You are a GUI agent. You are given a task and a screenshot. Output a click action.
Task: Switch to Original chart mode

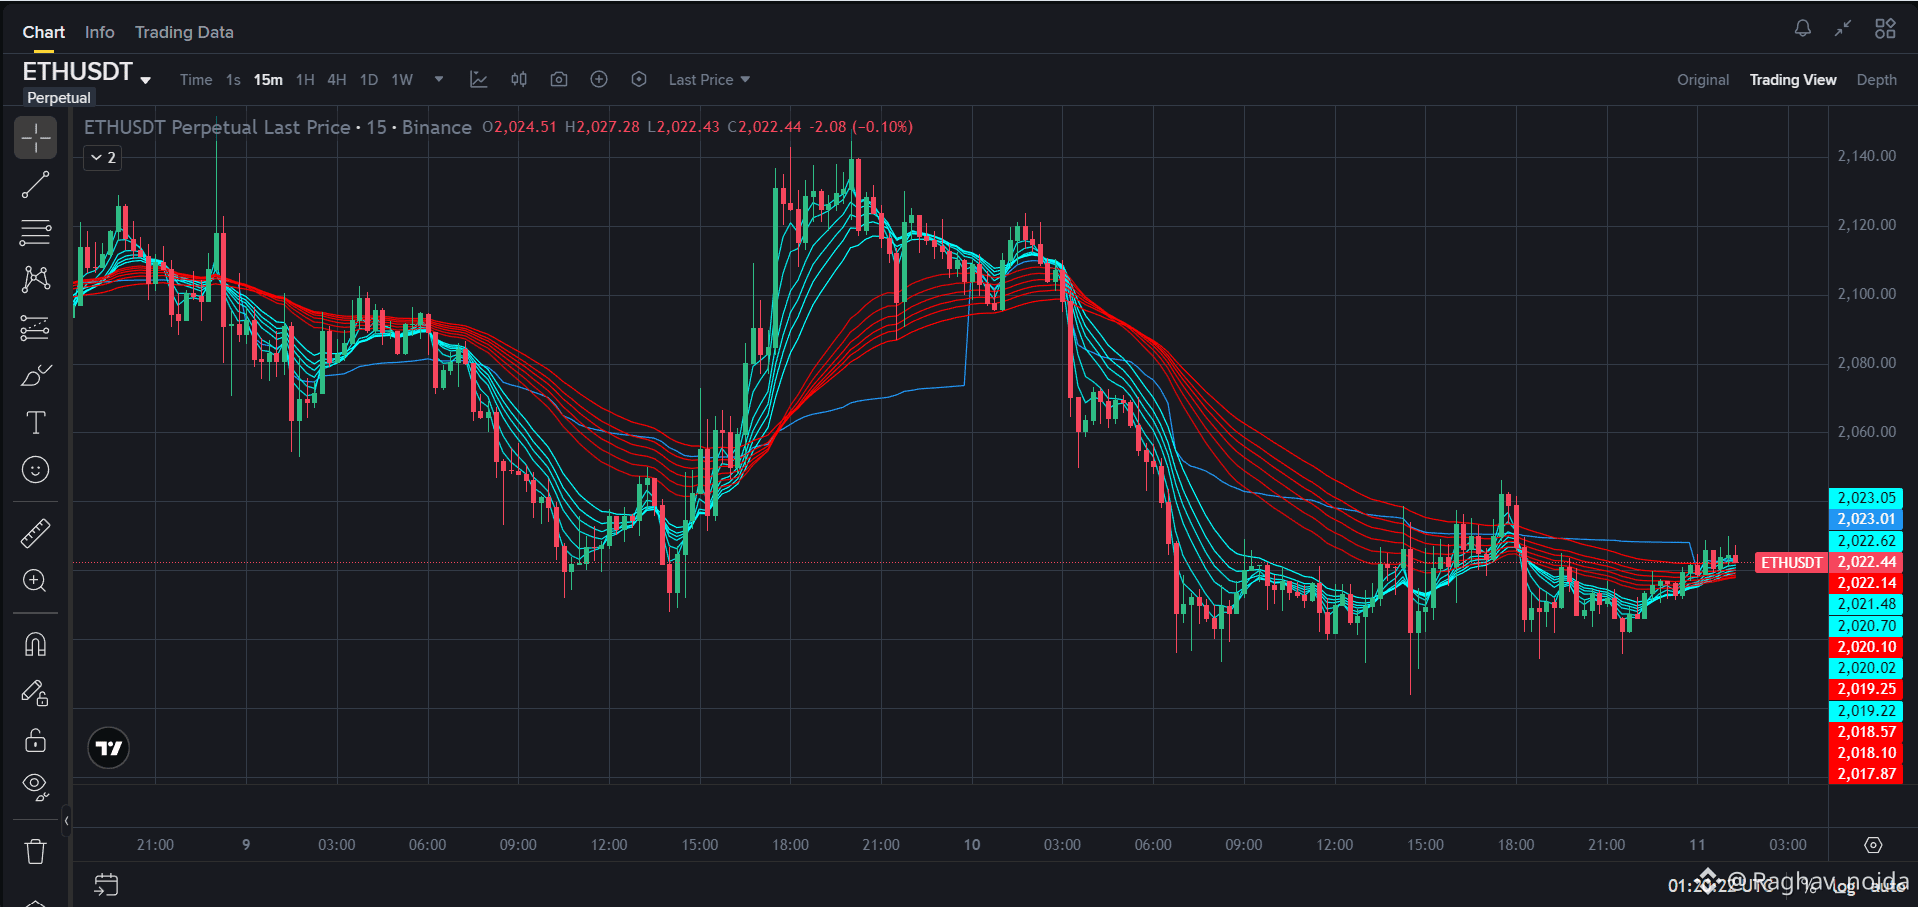1703,80
